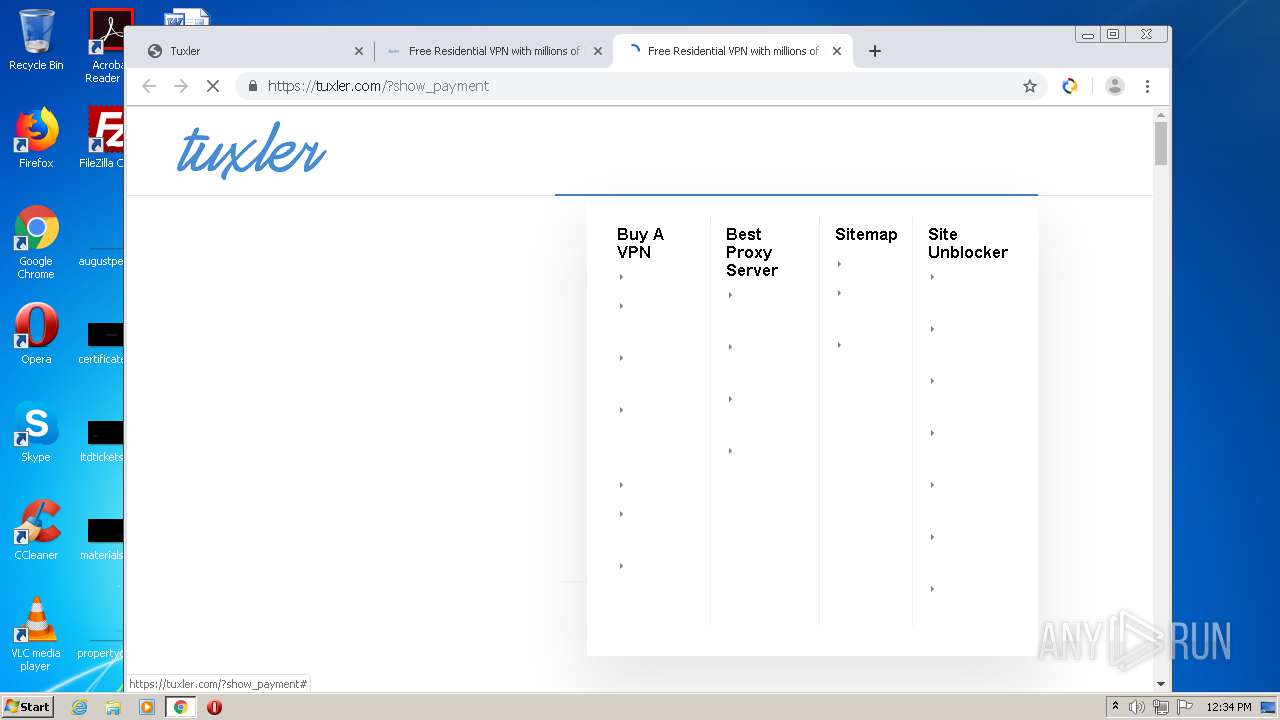
Task: Click the tuxler logo
Action: [252, 150]
